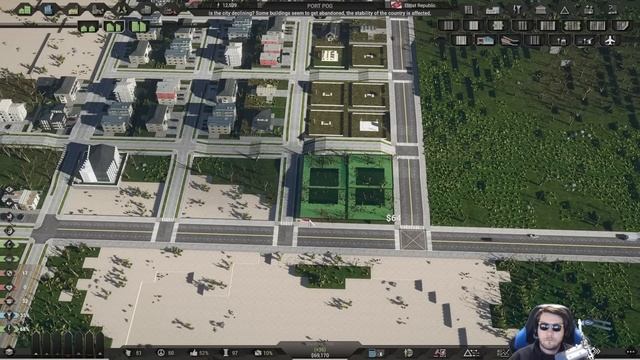
Task: Choose high-density residential towers option
Action: (x=139, y=27)
